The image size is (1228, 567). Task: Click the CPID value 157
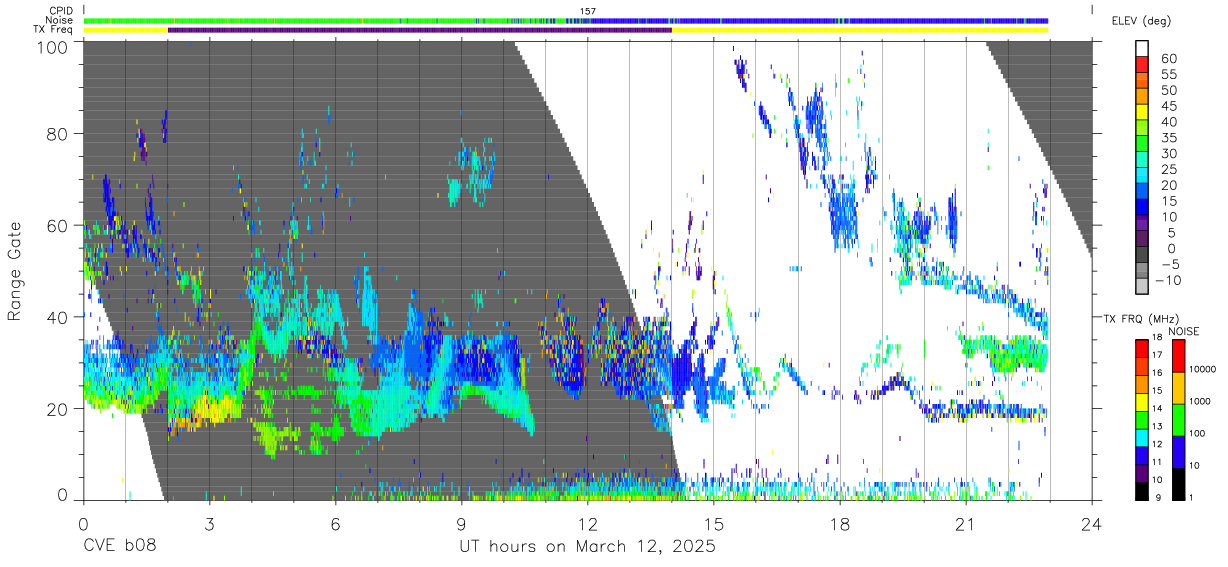(x=588, y=10)
